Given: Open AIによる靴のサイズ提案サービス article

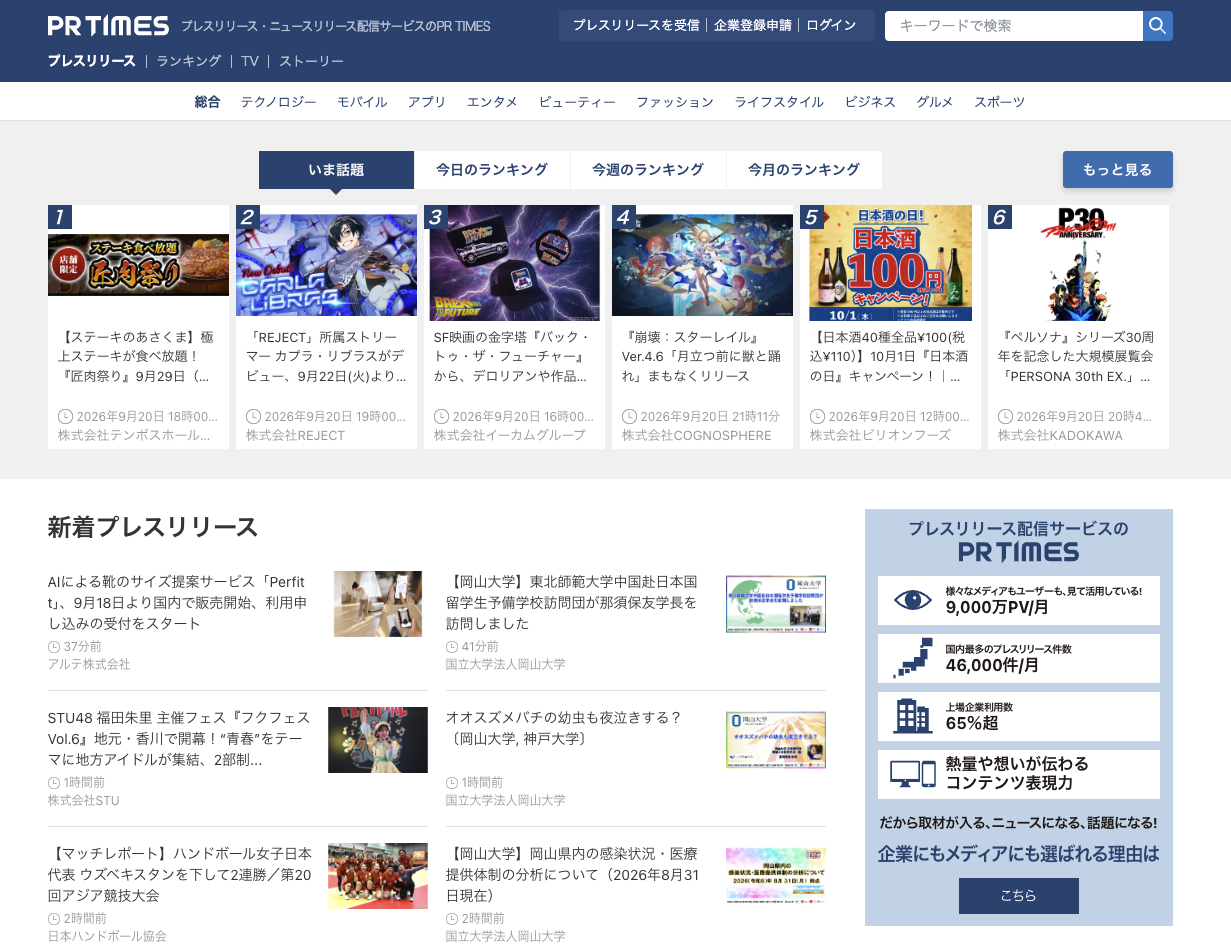Looking at the screenshot, I should pyautogui.click(x=178, y=602).
